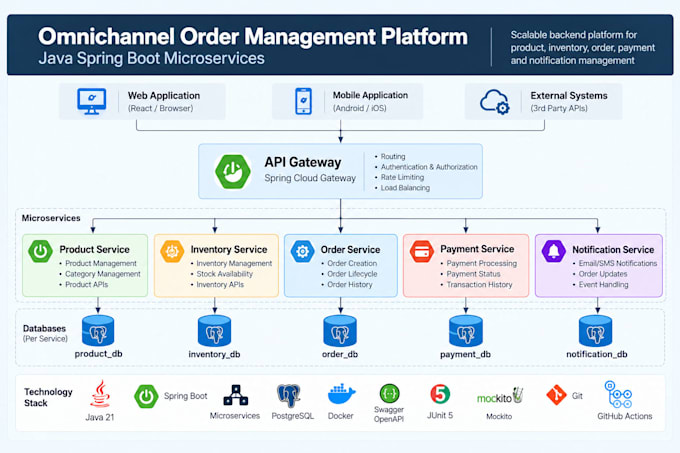
Task: Click the Mobile Application label
Action: coord(370,95)
